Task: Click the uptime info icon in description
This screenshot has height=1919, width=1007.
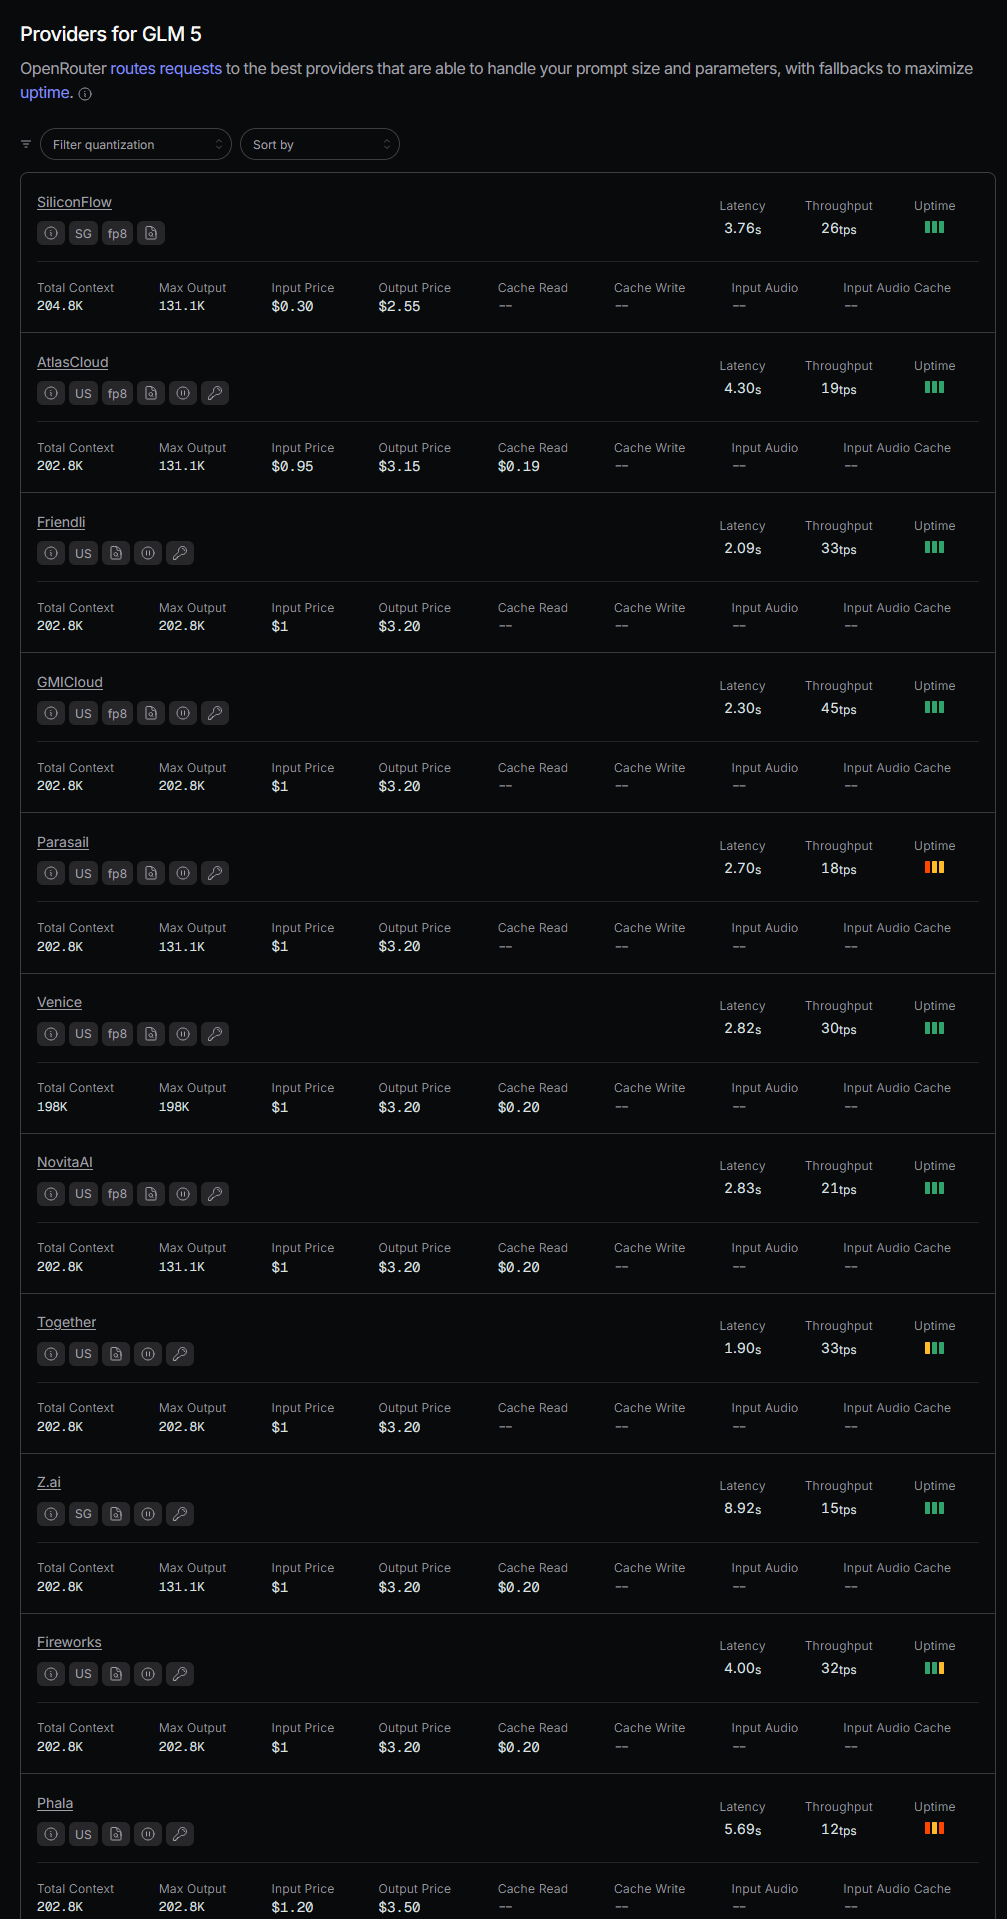Action: [85, 94]
